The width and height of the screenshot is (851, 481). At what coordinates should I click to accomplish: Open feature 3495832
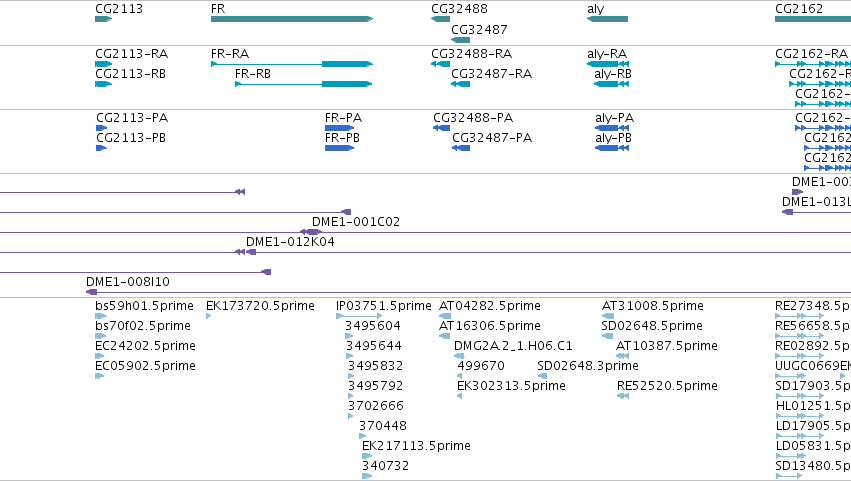351,376
